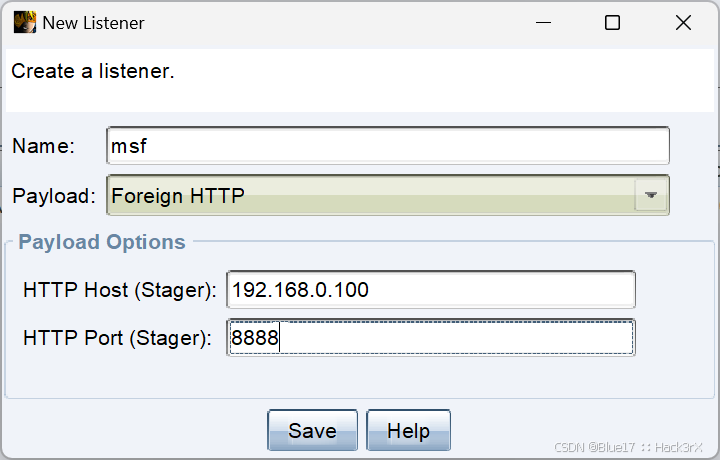Open Help for listener creation
Viewport: 720px width, 460px height.
coord(408,431)
